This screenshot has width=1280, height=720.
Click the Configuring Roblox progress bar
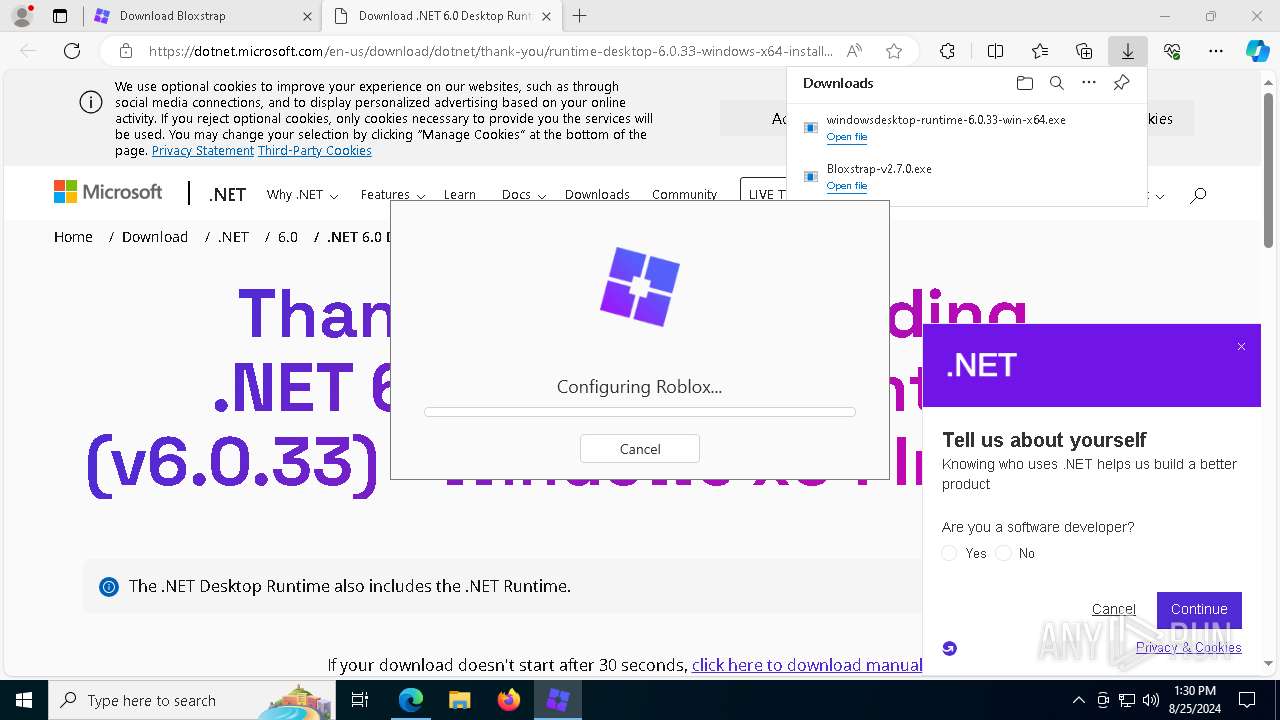tap(640, 412)
